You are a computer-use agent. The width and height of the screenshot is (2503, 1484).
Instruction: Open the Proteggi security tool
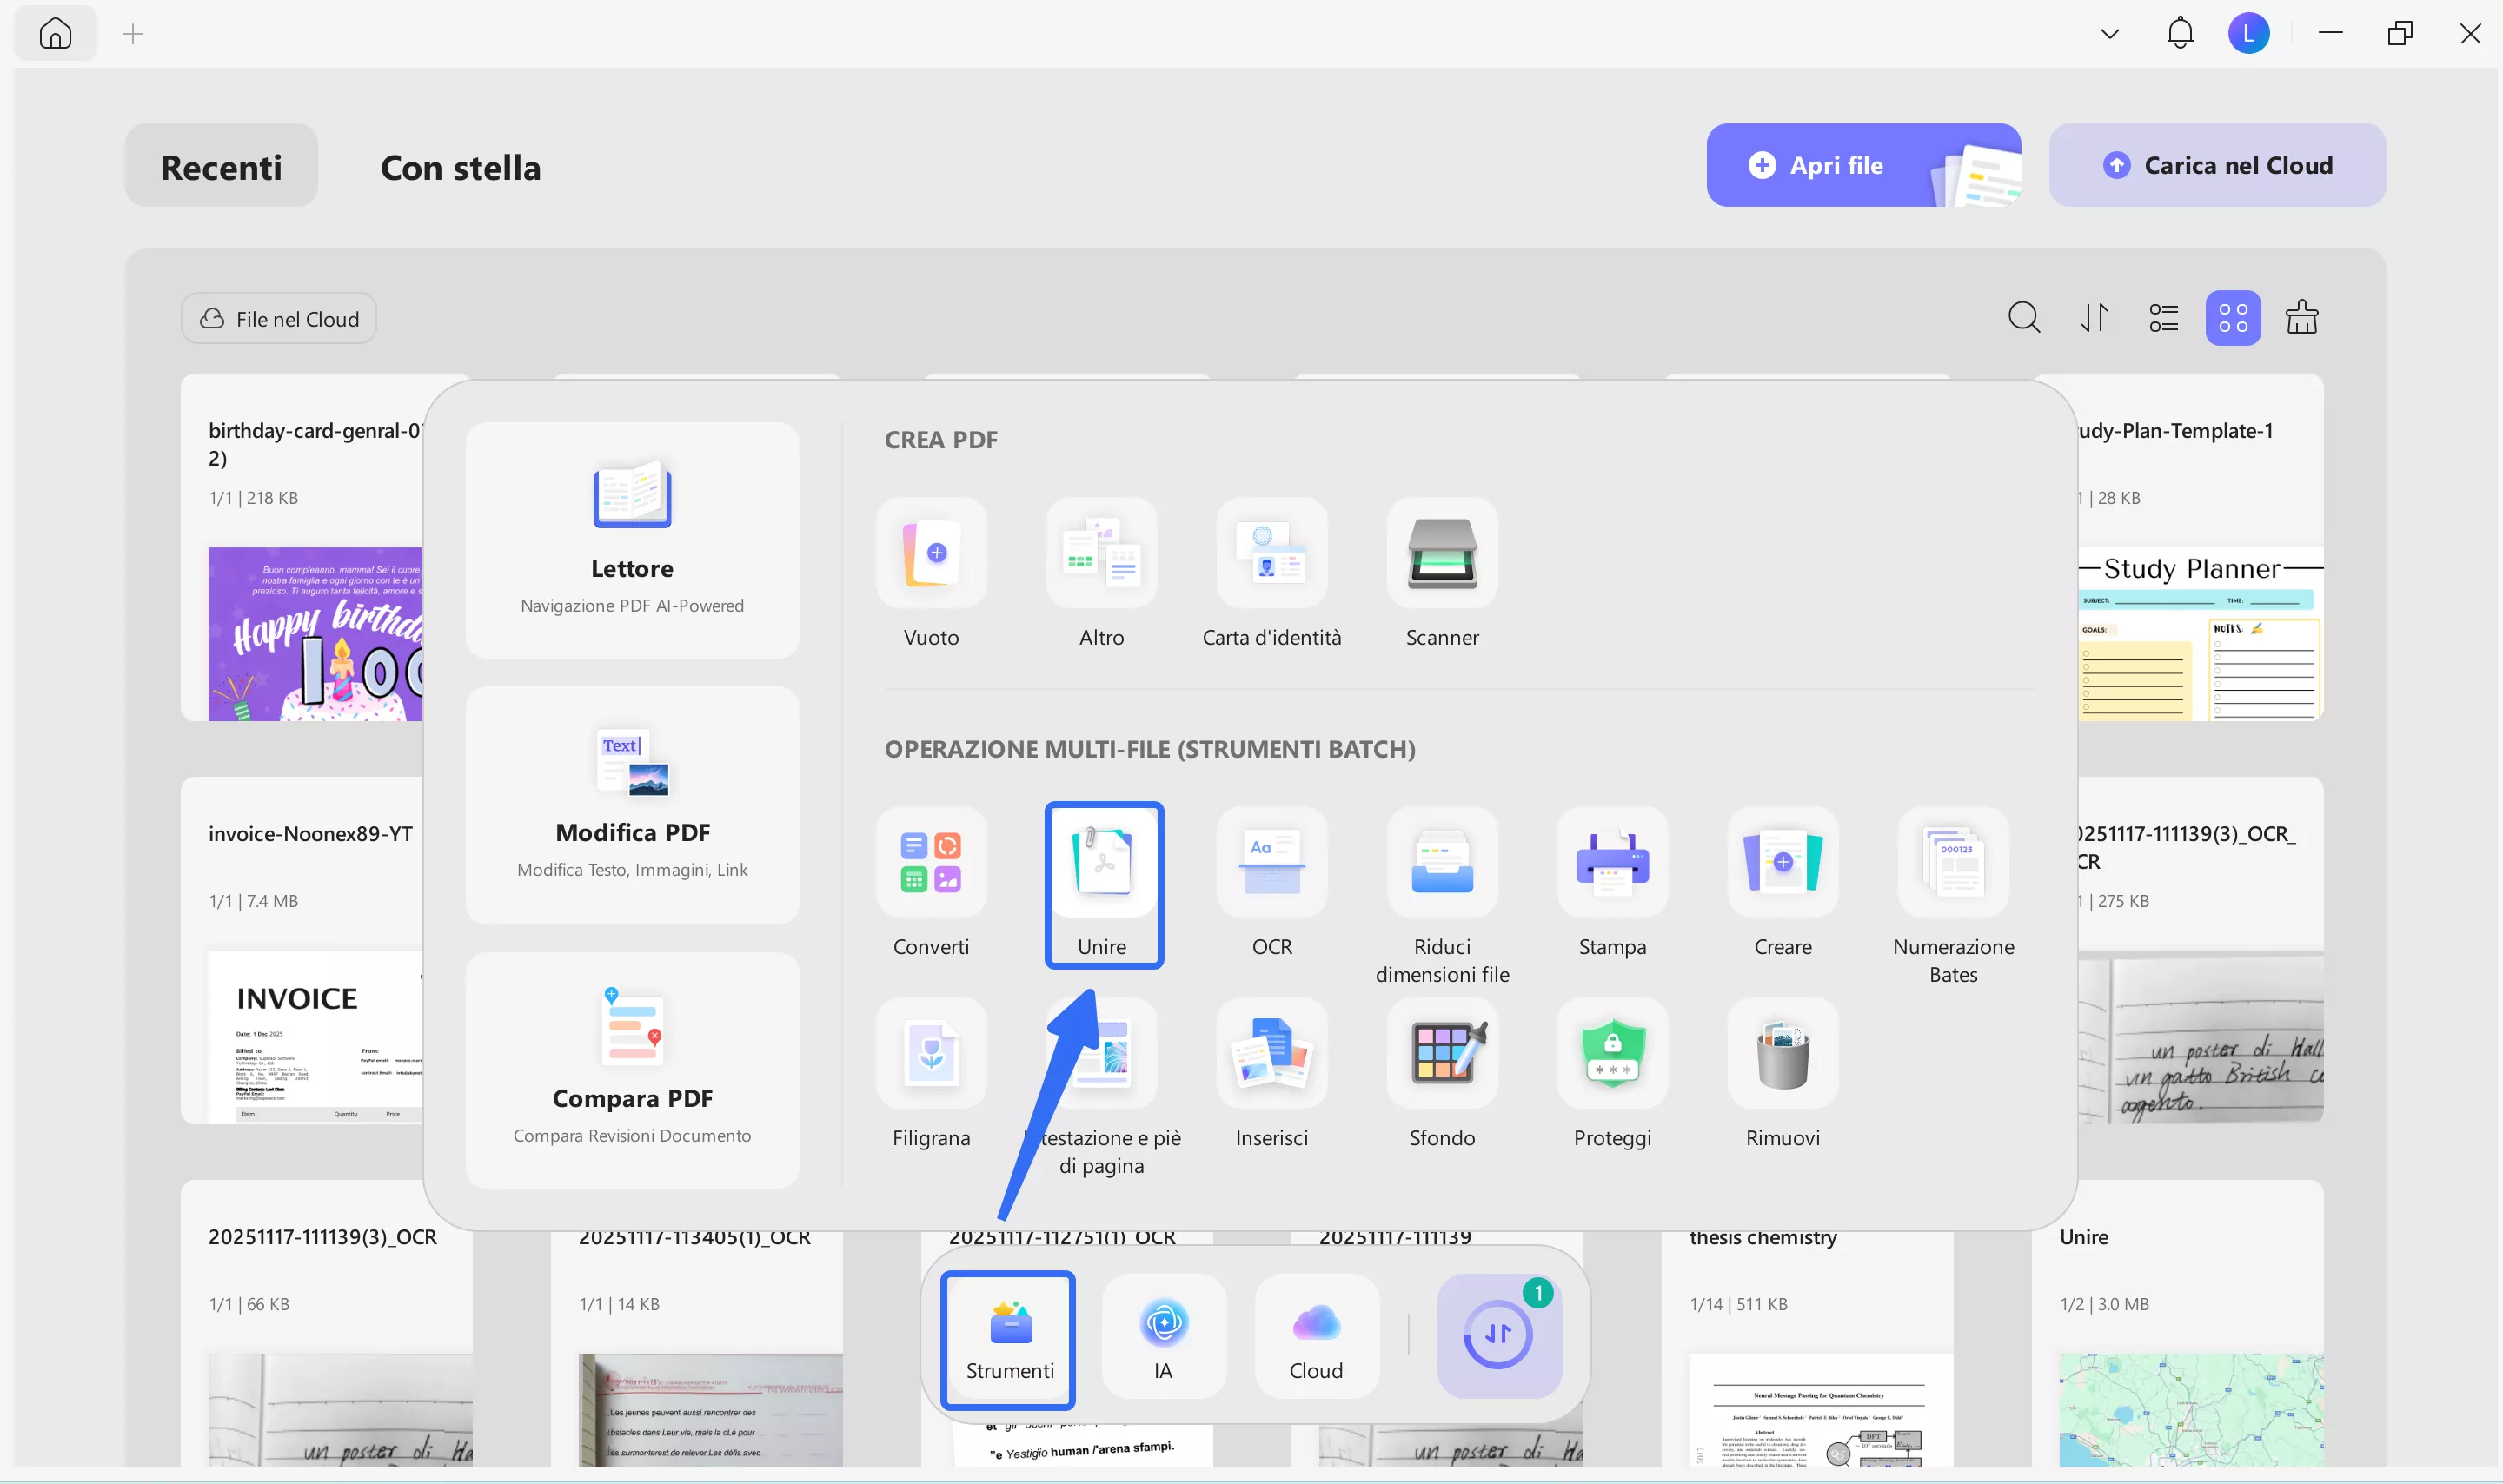click(1611, 1054)
